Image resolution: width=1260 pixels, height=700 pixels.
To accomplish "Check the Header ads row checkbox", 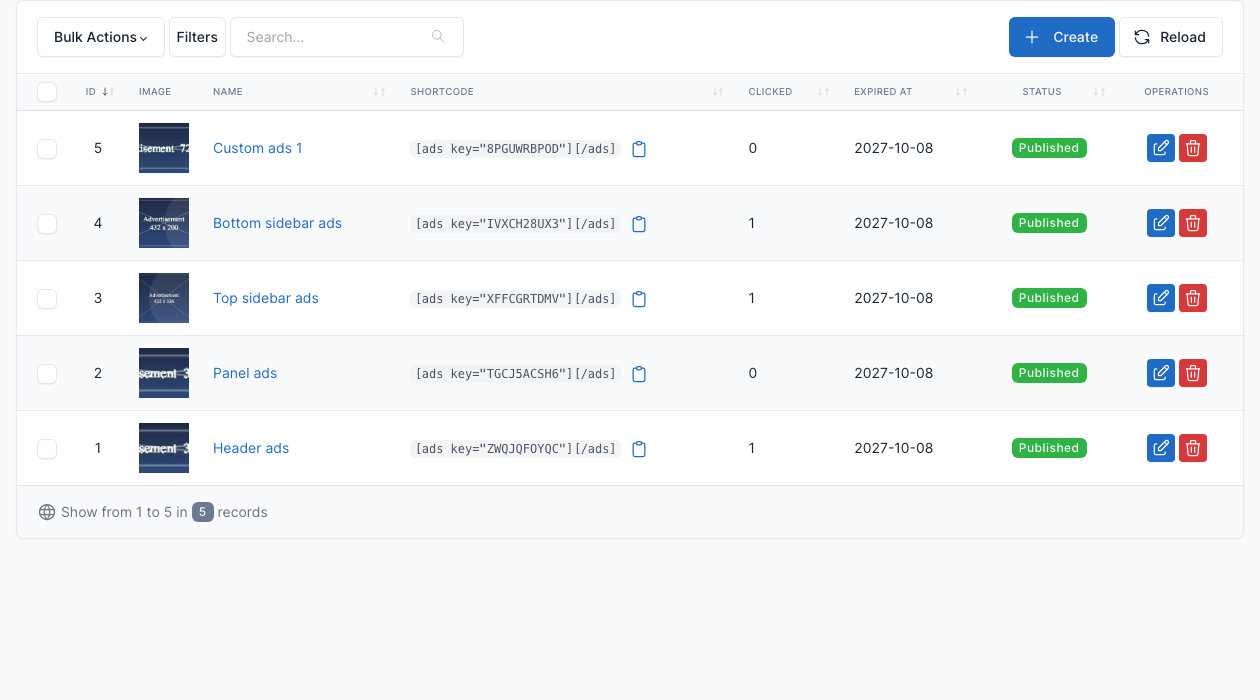I will coord(47,449).
